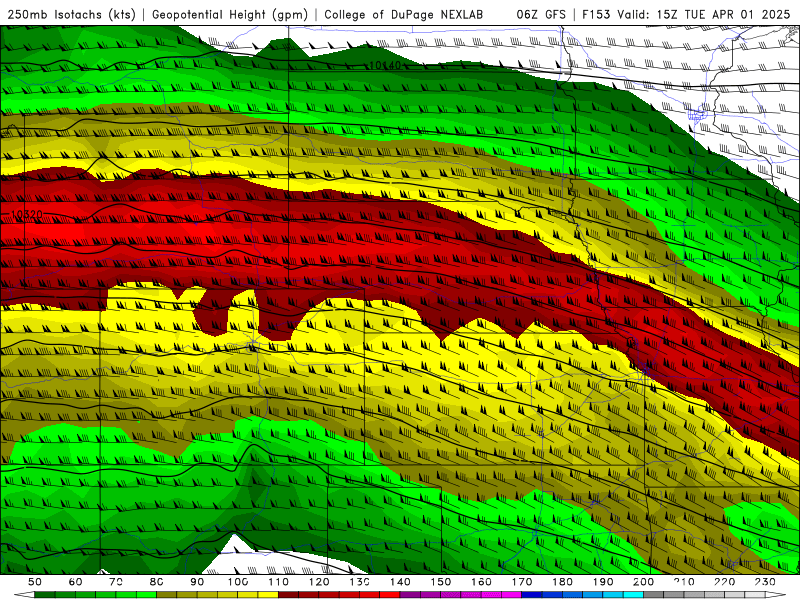Click the bright red swatch just before 140
The image size is (800, 600).
click(x=390, y=595)
